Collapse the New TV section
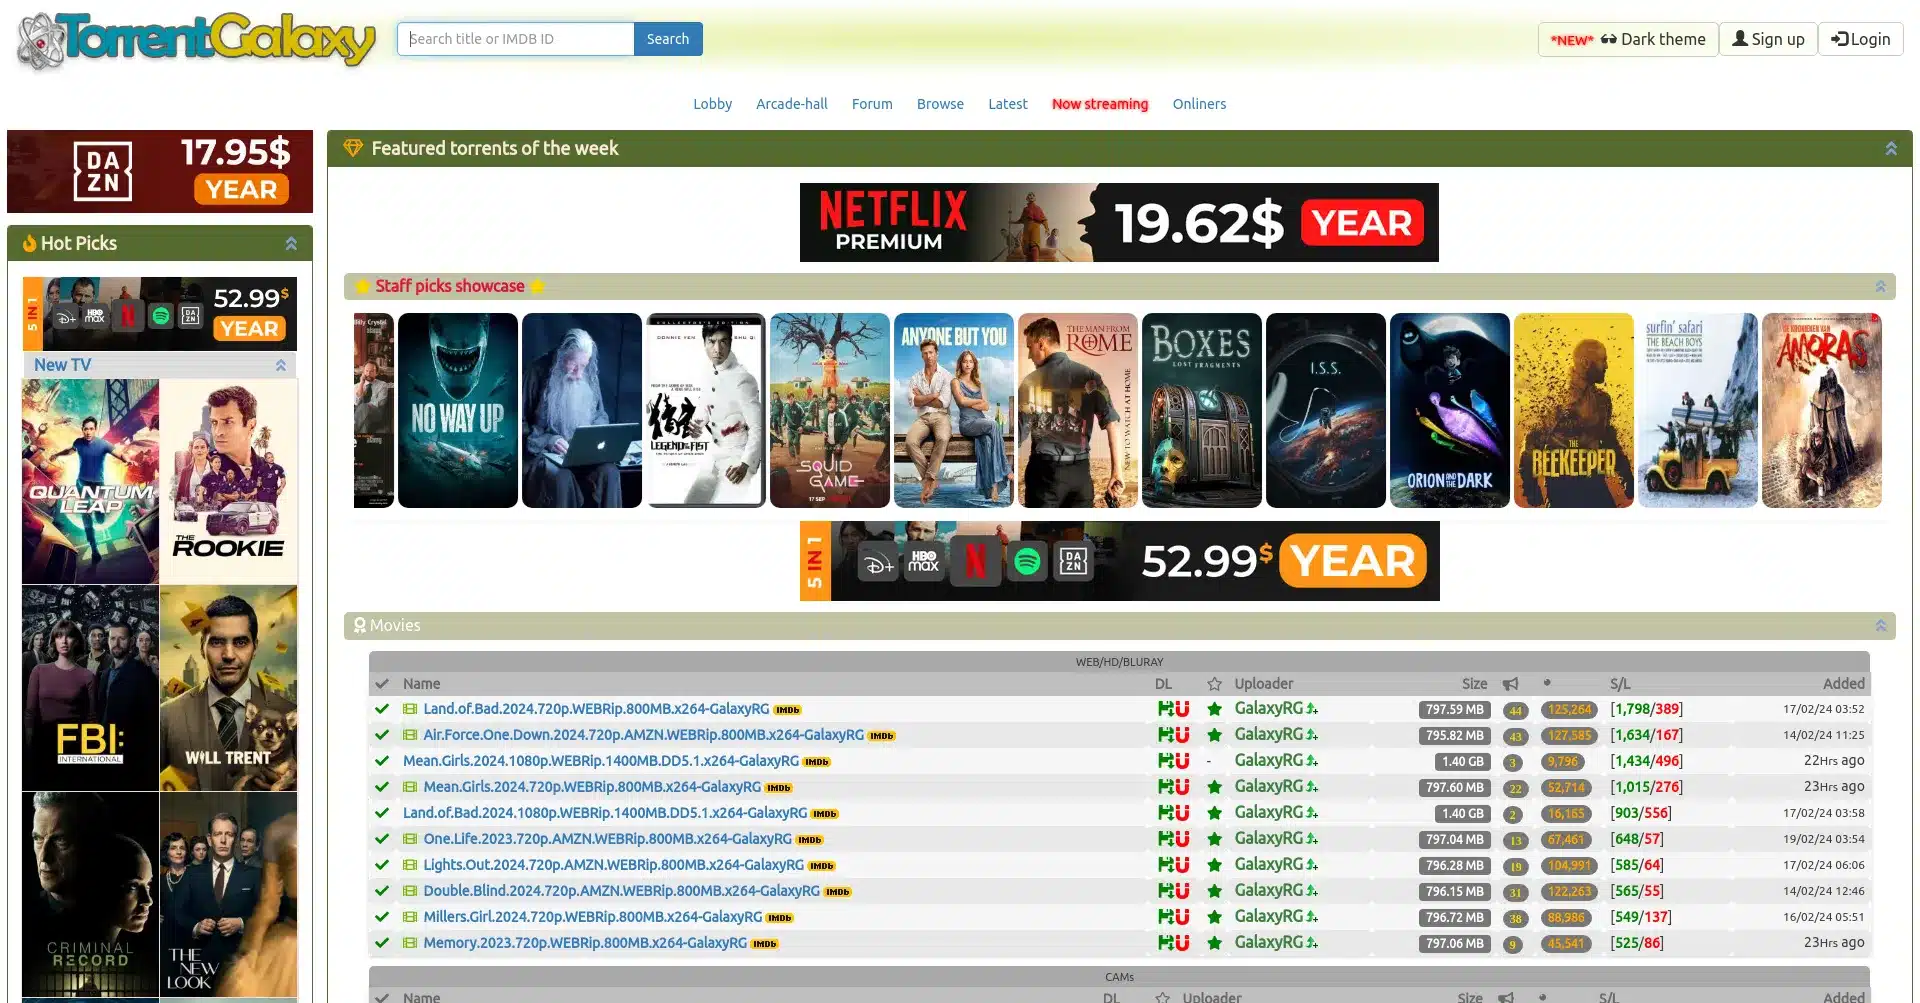 [281, 365]
